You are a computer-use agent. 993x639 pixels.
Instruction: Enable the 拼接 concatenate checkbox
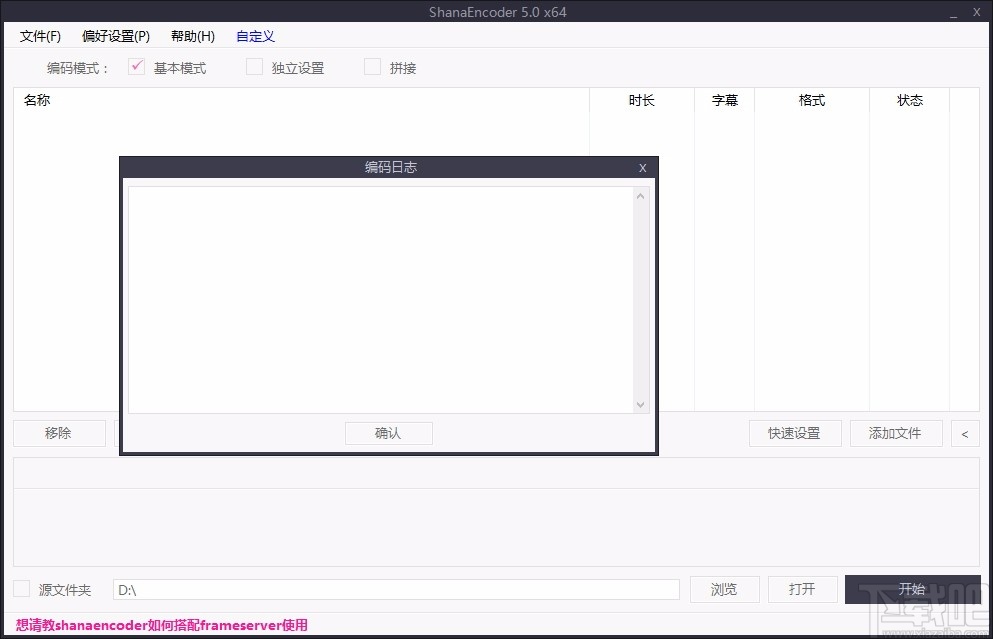point(371,67)
